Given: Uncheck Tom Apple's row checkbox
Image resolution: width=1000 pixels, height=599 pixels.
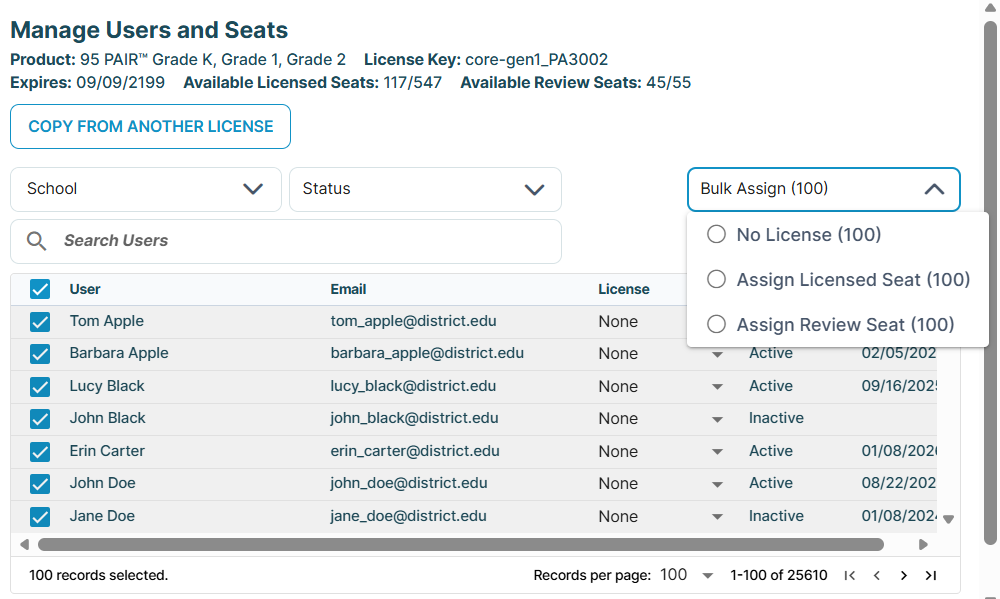Looking at the screenshot, I should tap(40, 322).
